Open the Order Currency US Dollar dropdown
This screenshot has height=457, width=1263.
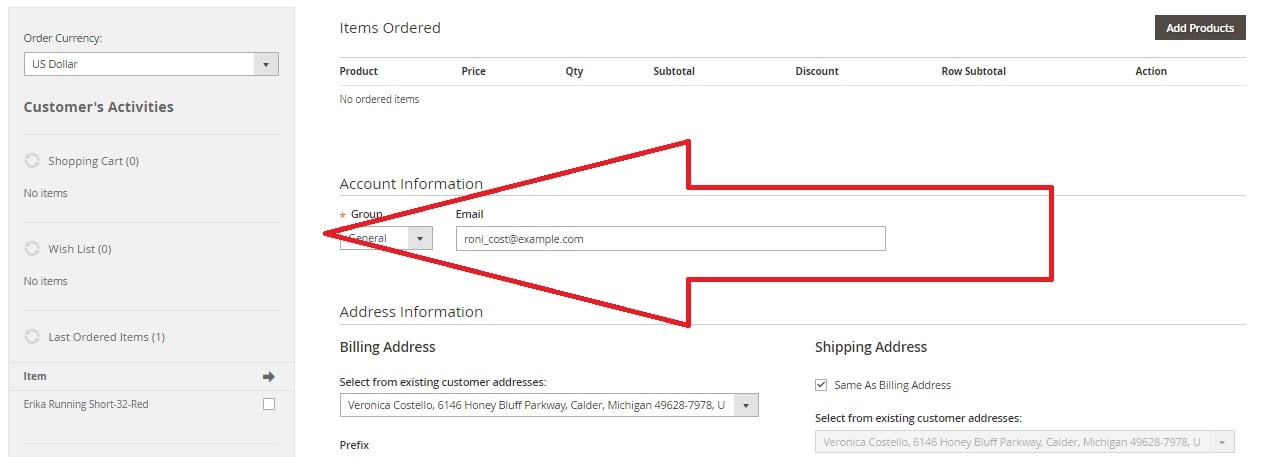click(x=151, y=64)
